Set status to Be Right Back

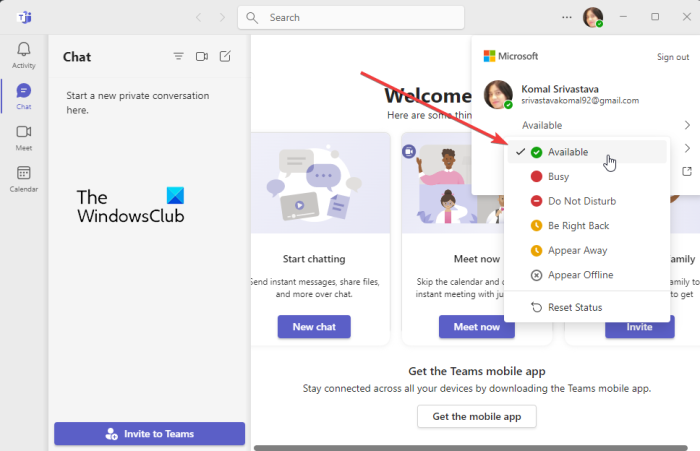(x=587, y=226)
